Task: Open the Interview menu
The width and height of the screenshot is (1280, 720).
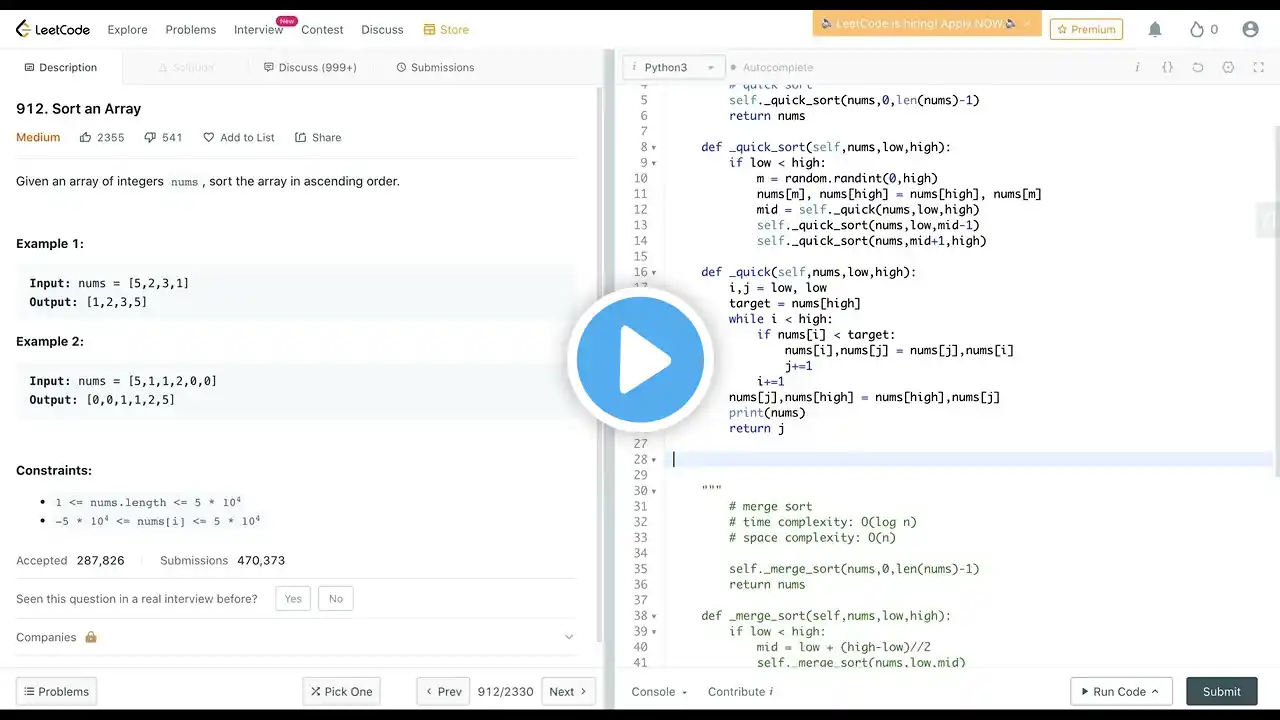Action: (259, 30)
